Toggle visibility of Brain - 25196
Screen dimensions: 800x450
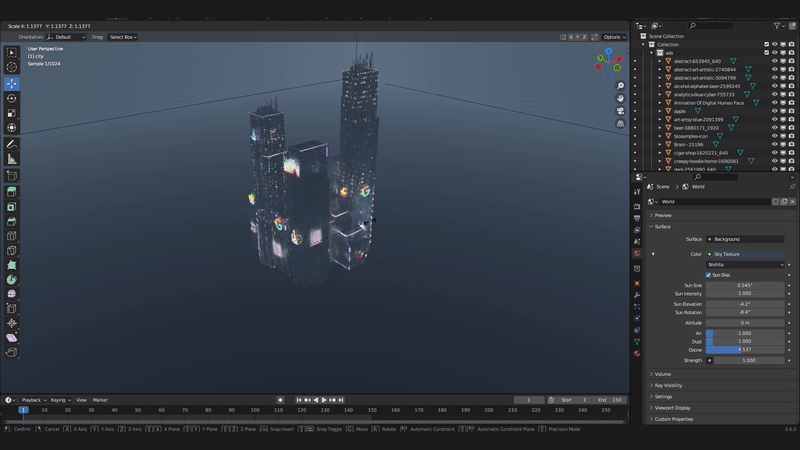tap(774, 144)
